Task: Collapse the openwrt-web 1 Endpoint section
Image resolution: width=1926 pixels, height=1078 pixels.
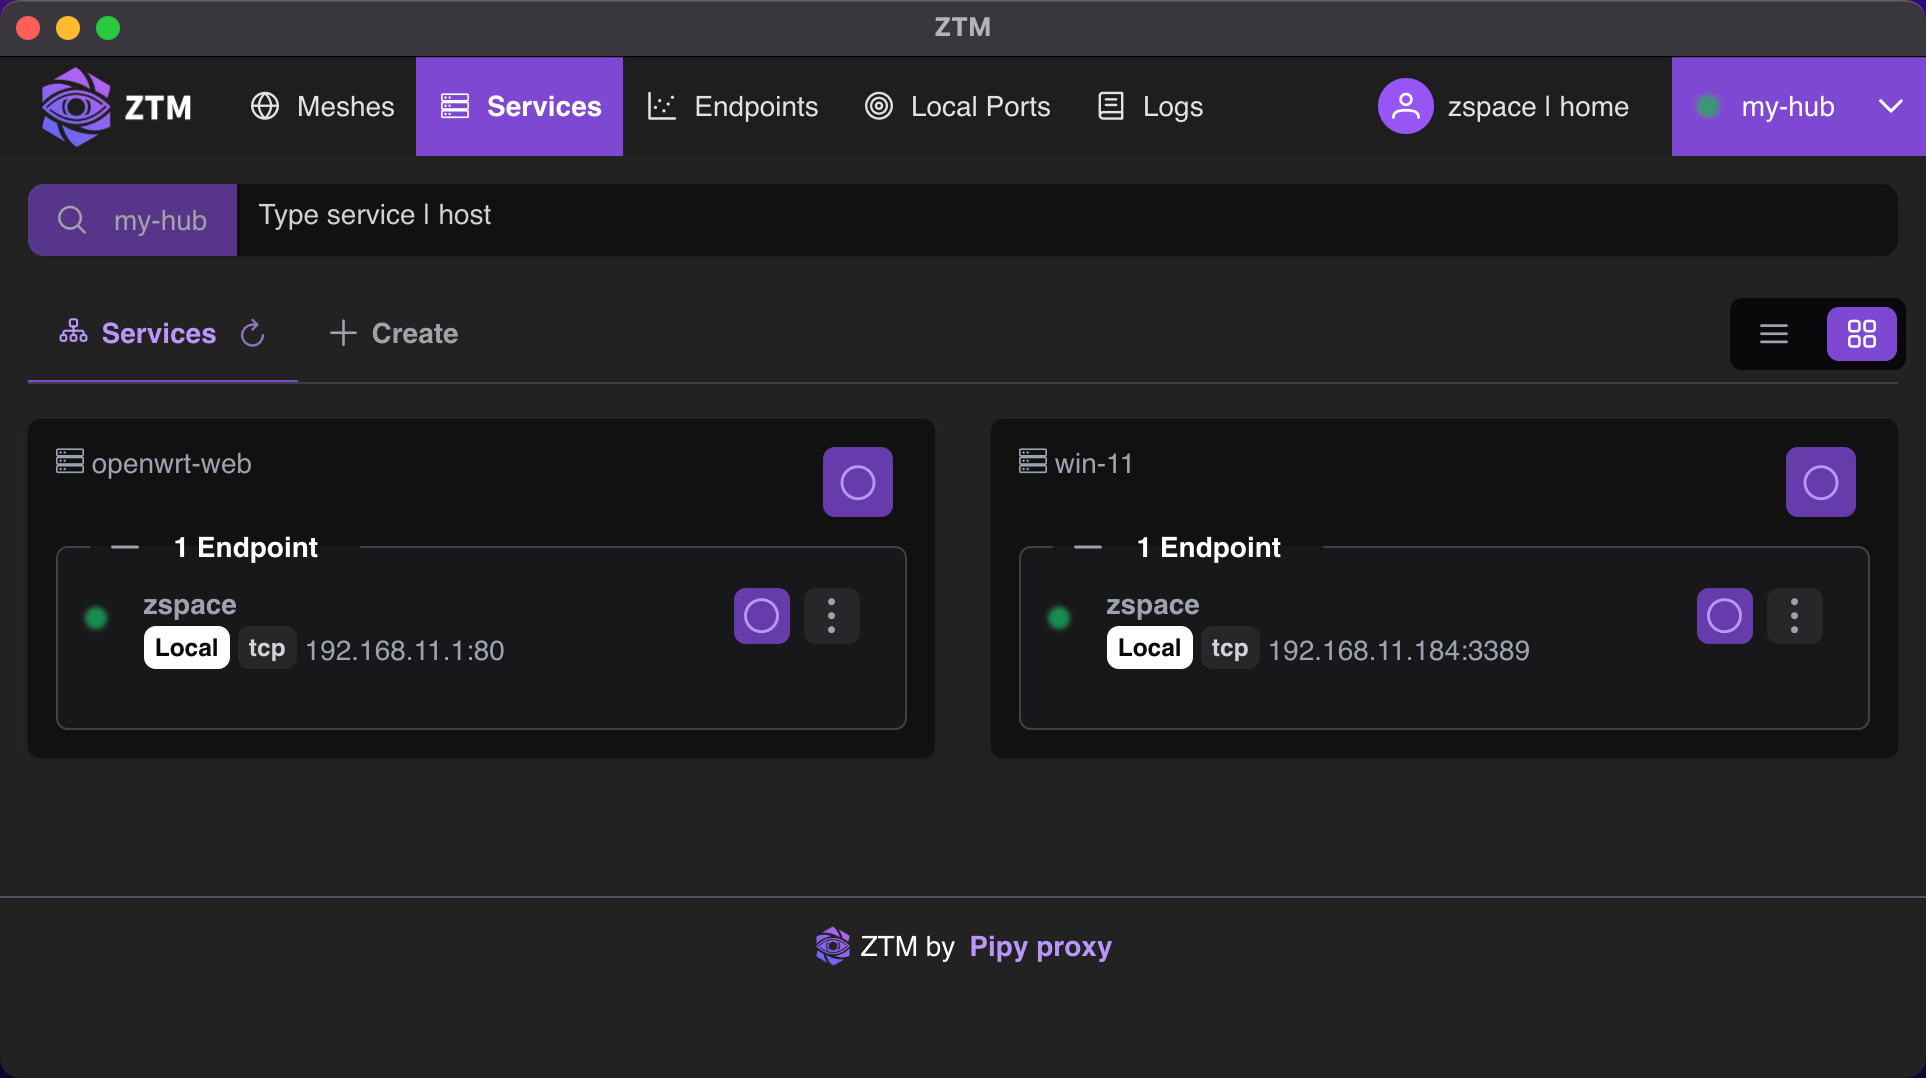Action: point(125,547)
